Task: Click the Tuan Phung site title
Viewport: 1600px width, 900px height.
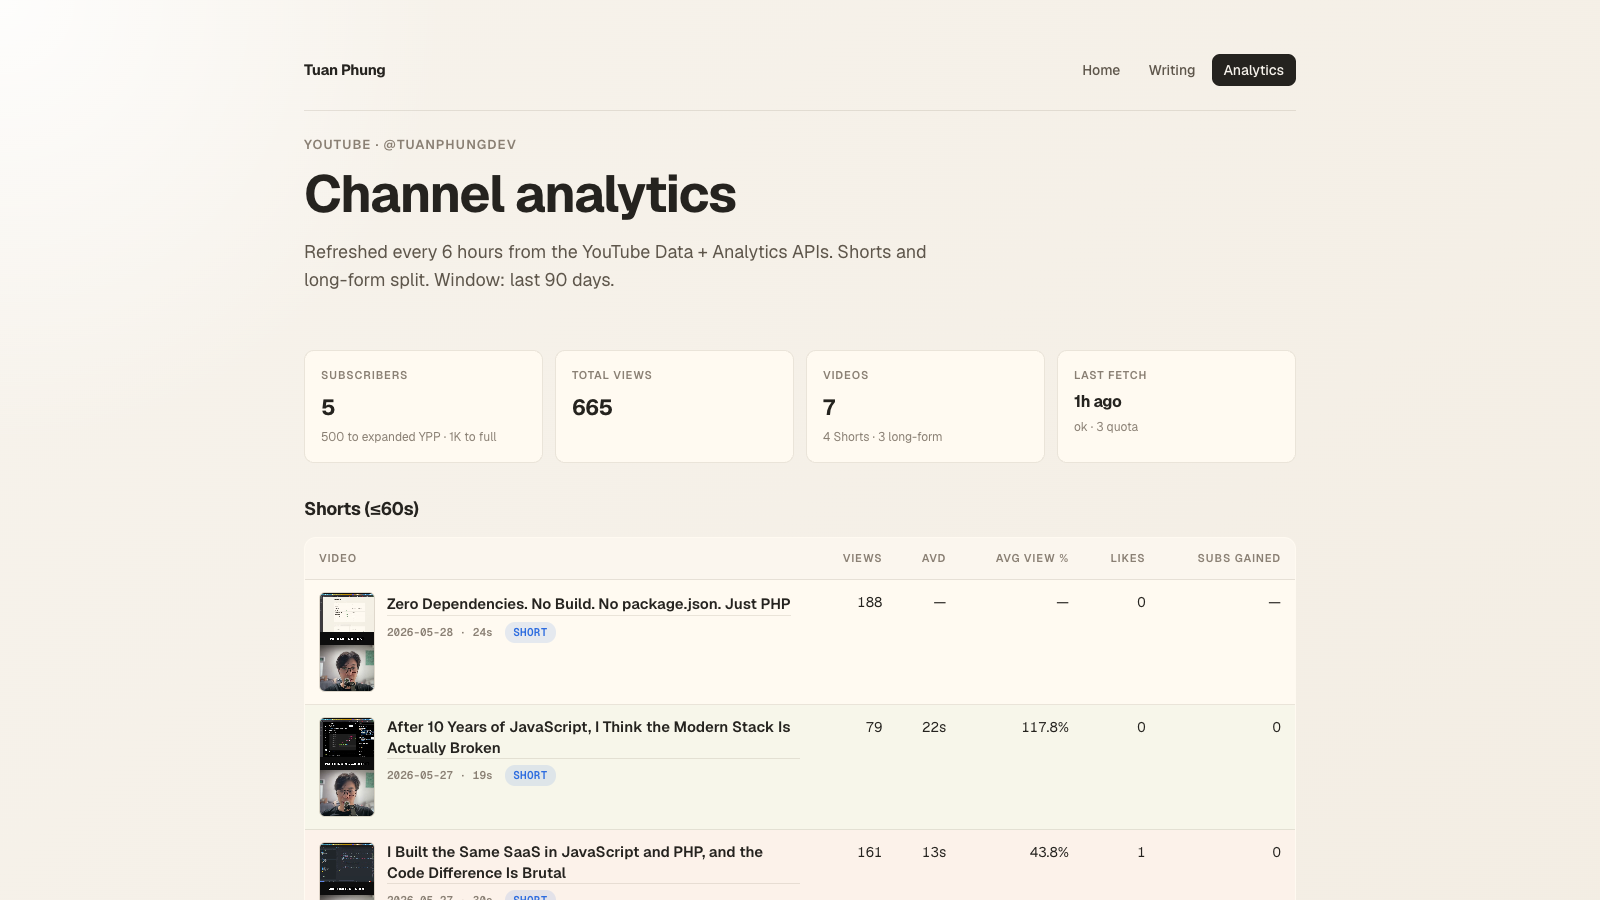Action: point(344,70)
